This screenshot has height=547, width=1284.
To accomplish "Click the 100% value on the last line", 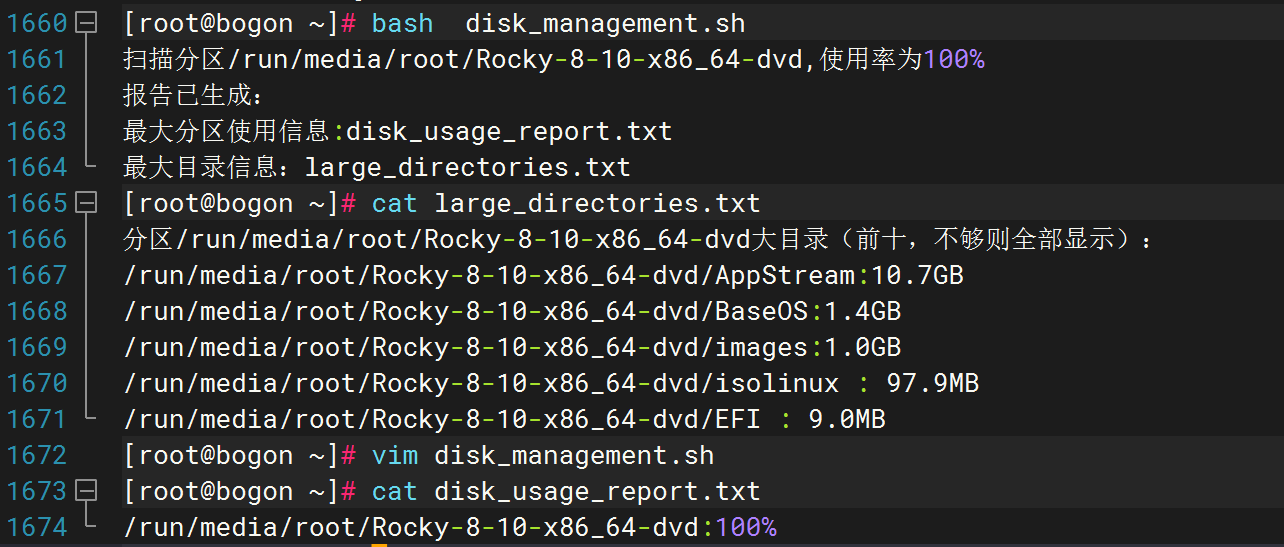I will click(x=746, y=527).
